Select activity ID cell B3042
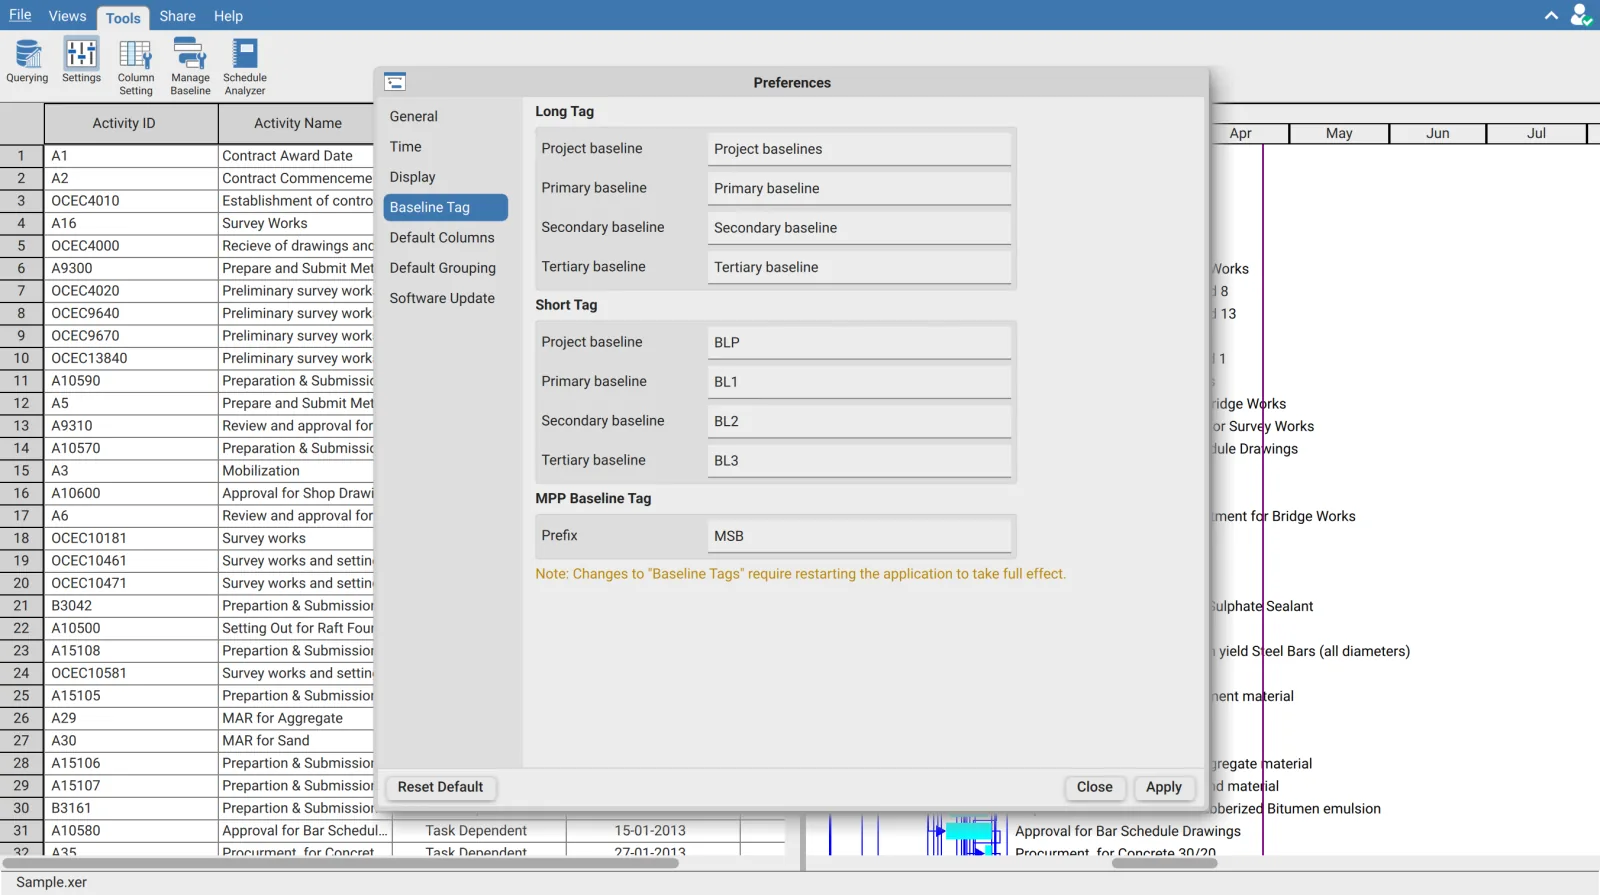 (131, 606)
